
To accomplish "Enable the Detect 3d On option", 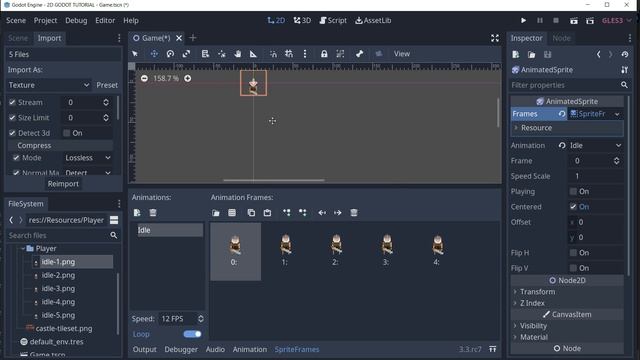I will tap(67, 133).
